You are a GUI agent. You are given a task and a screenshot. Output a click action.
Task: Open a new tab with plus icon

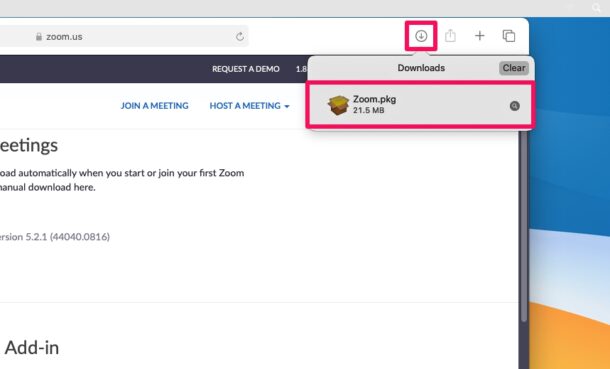tap(480, 36)
